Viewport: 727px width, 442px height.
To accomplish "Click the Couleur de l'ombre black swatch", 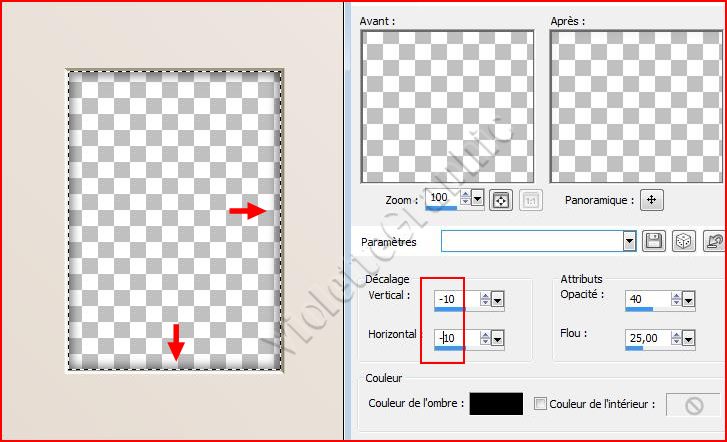I will point(496,404).
